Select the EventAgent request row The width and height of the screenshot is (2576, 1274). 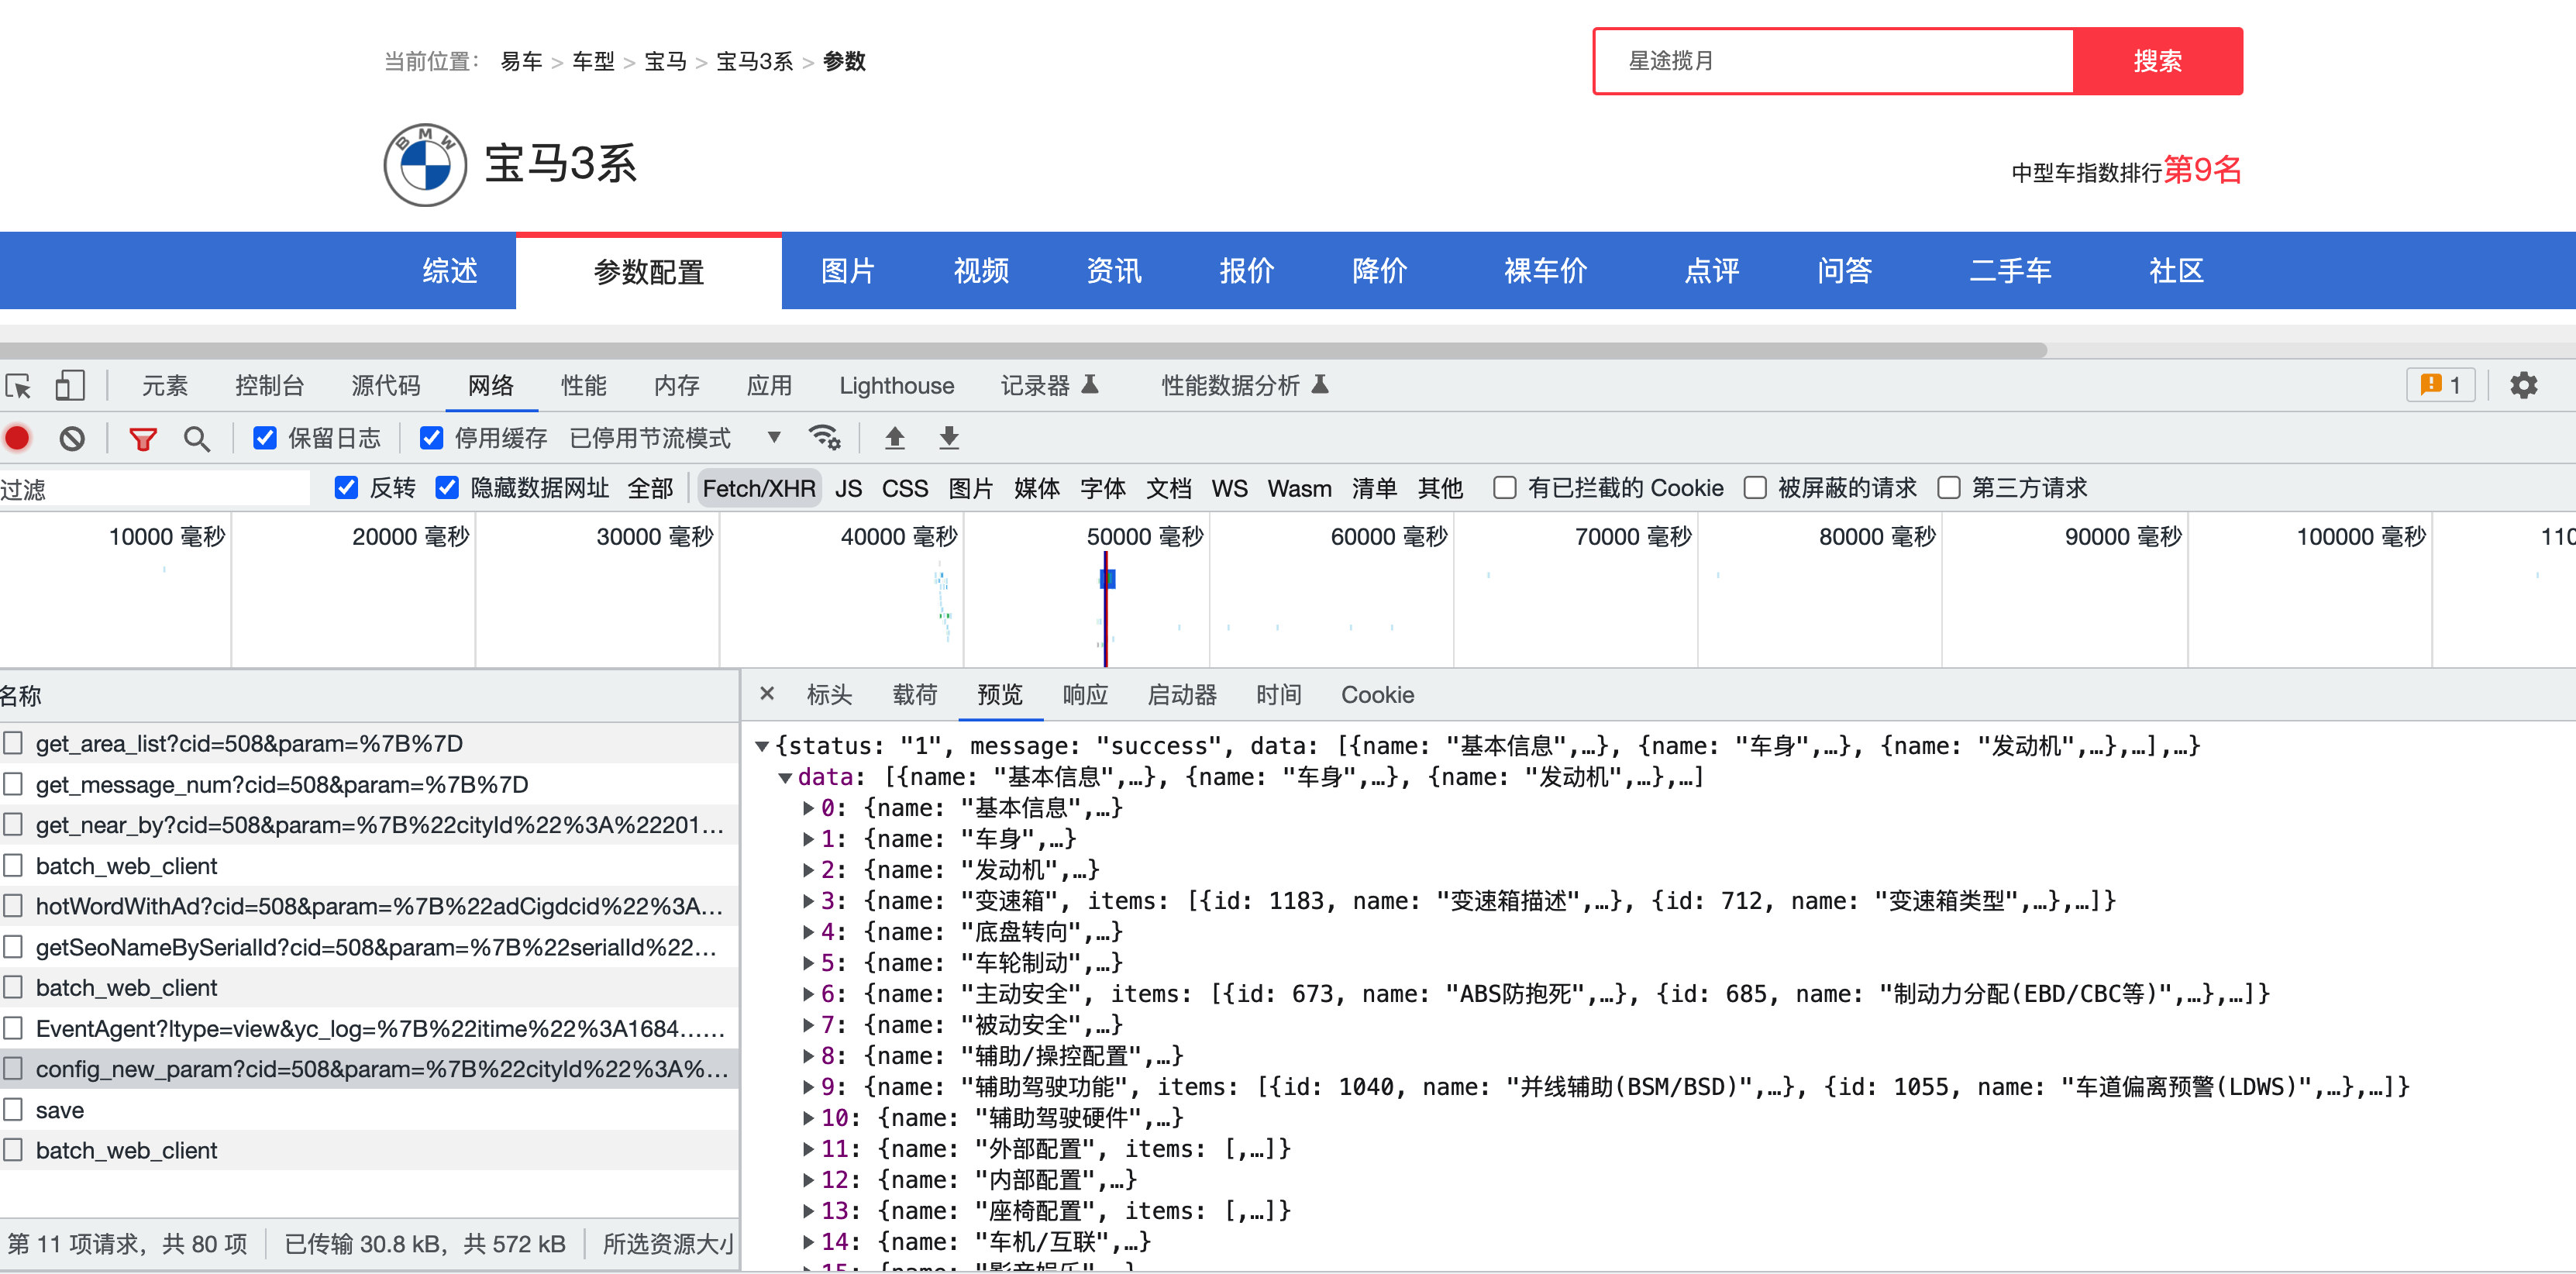click(369, 1028)
